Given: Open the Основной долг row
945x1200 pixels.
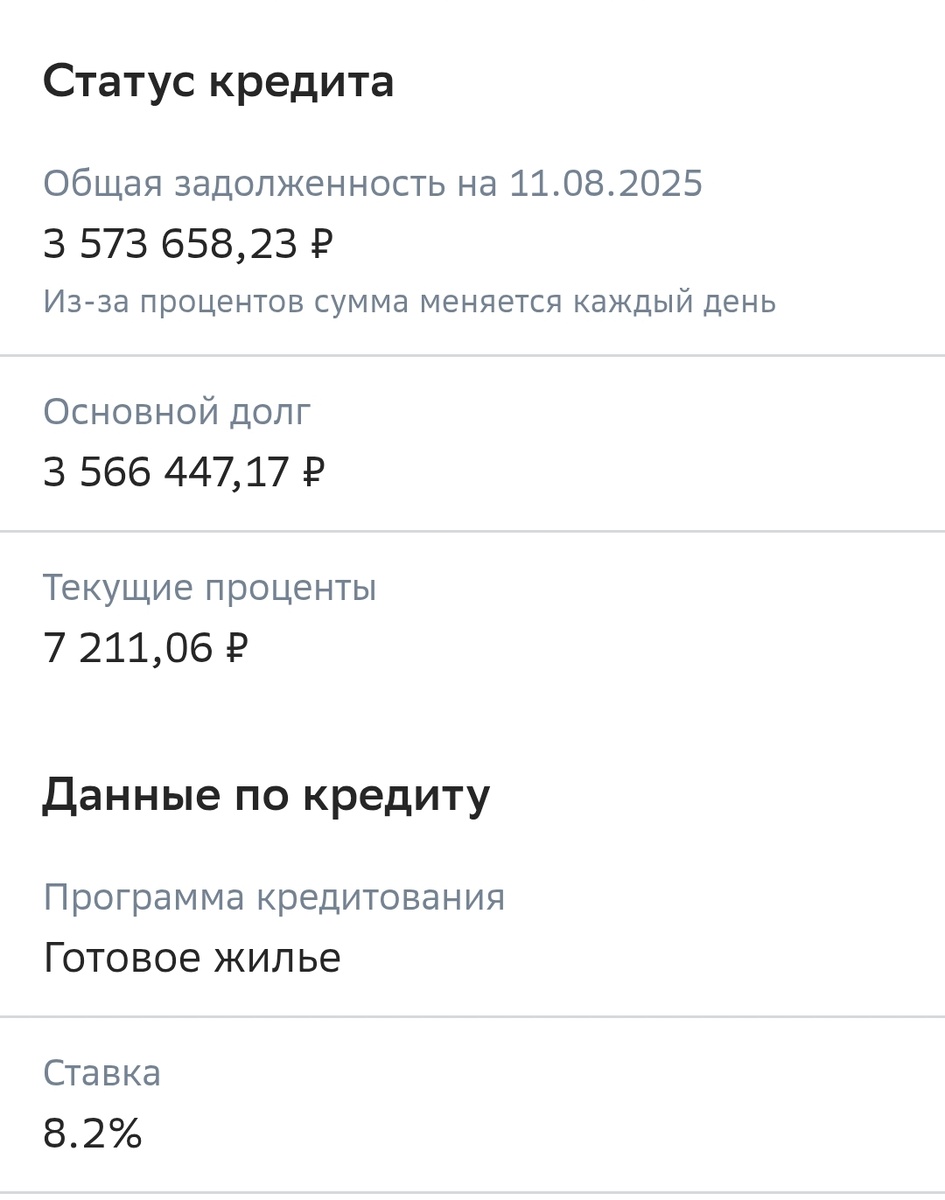Looking at the screenshot, I should [176, 411].
